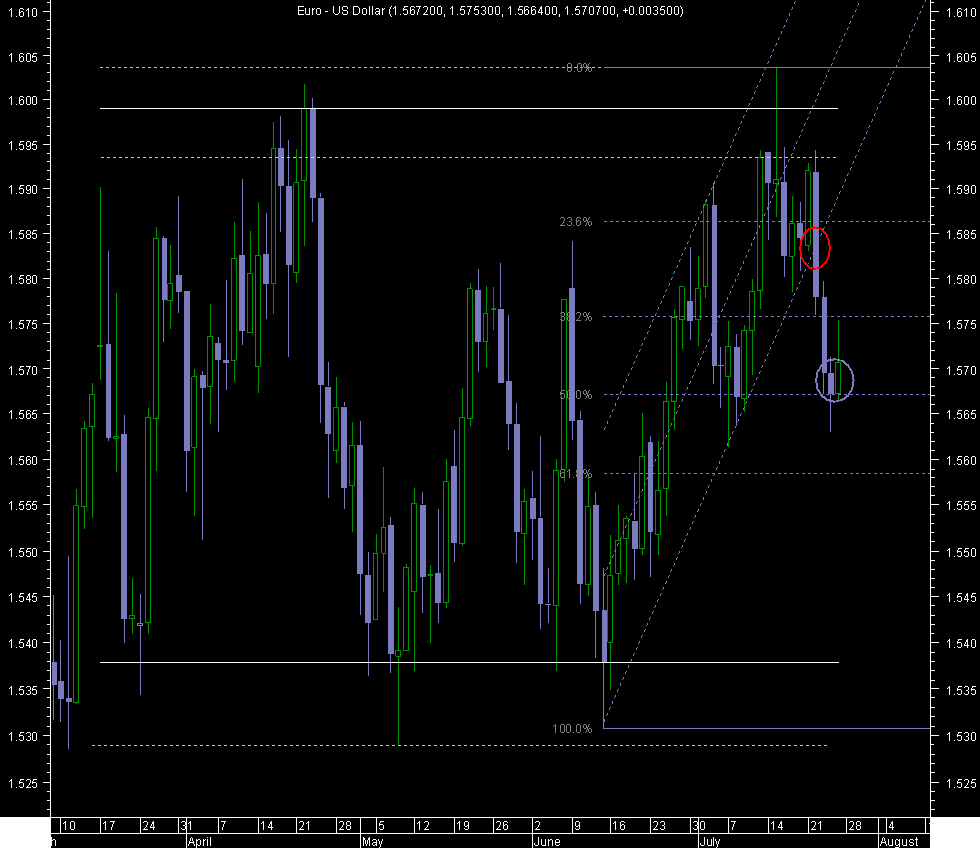Click 1.600 on the left price axis

[22, 100]
